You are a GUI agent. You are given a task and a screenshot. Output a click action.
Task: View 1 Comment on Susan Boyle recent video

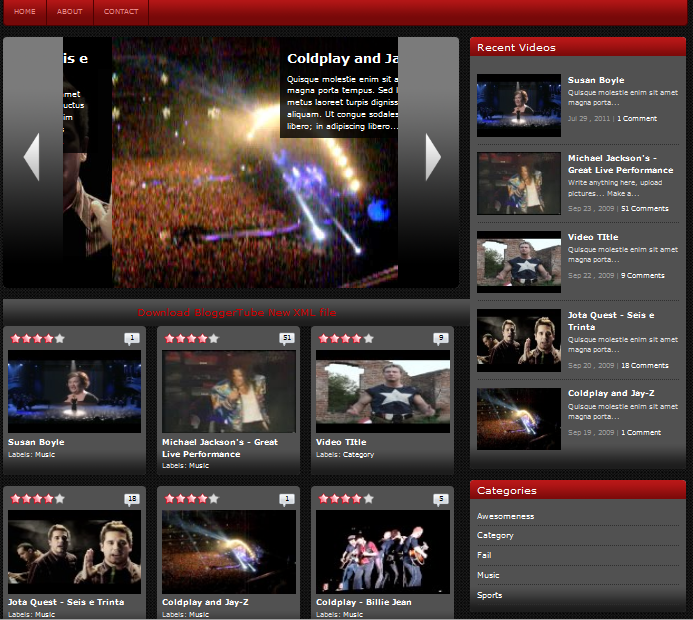point(637,118)
